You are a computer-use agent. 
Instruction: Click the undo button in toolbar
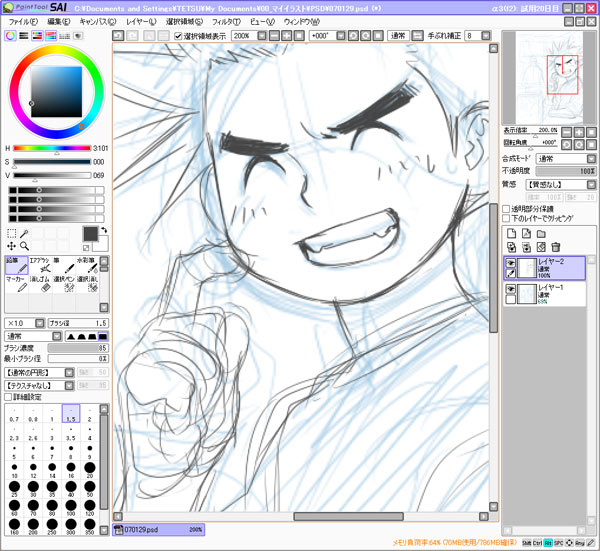[118, 36]
